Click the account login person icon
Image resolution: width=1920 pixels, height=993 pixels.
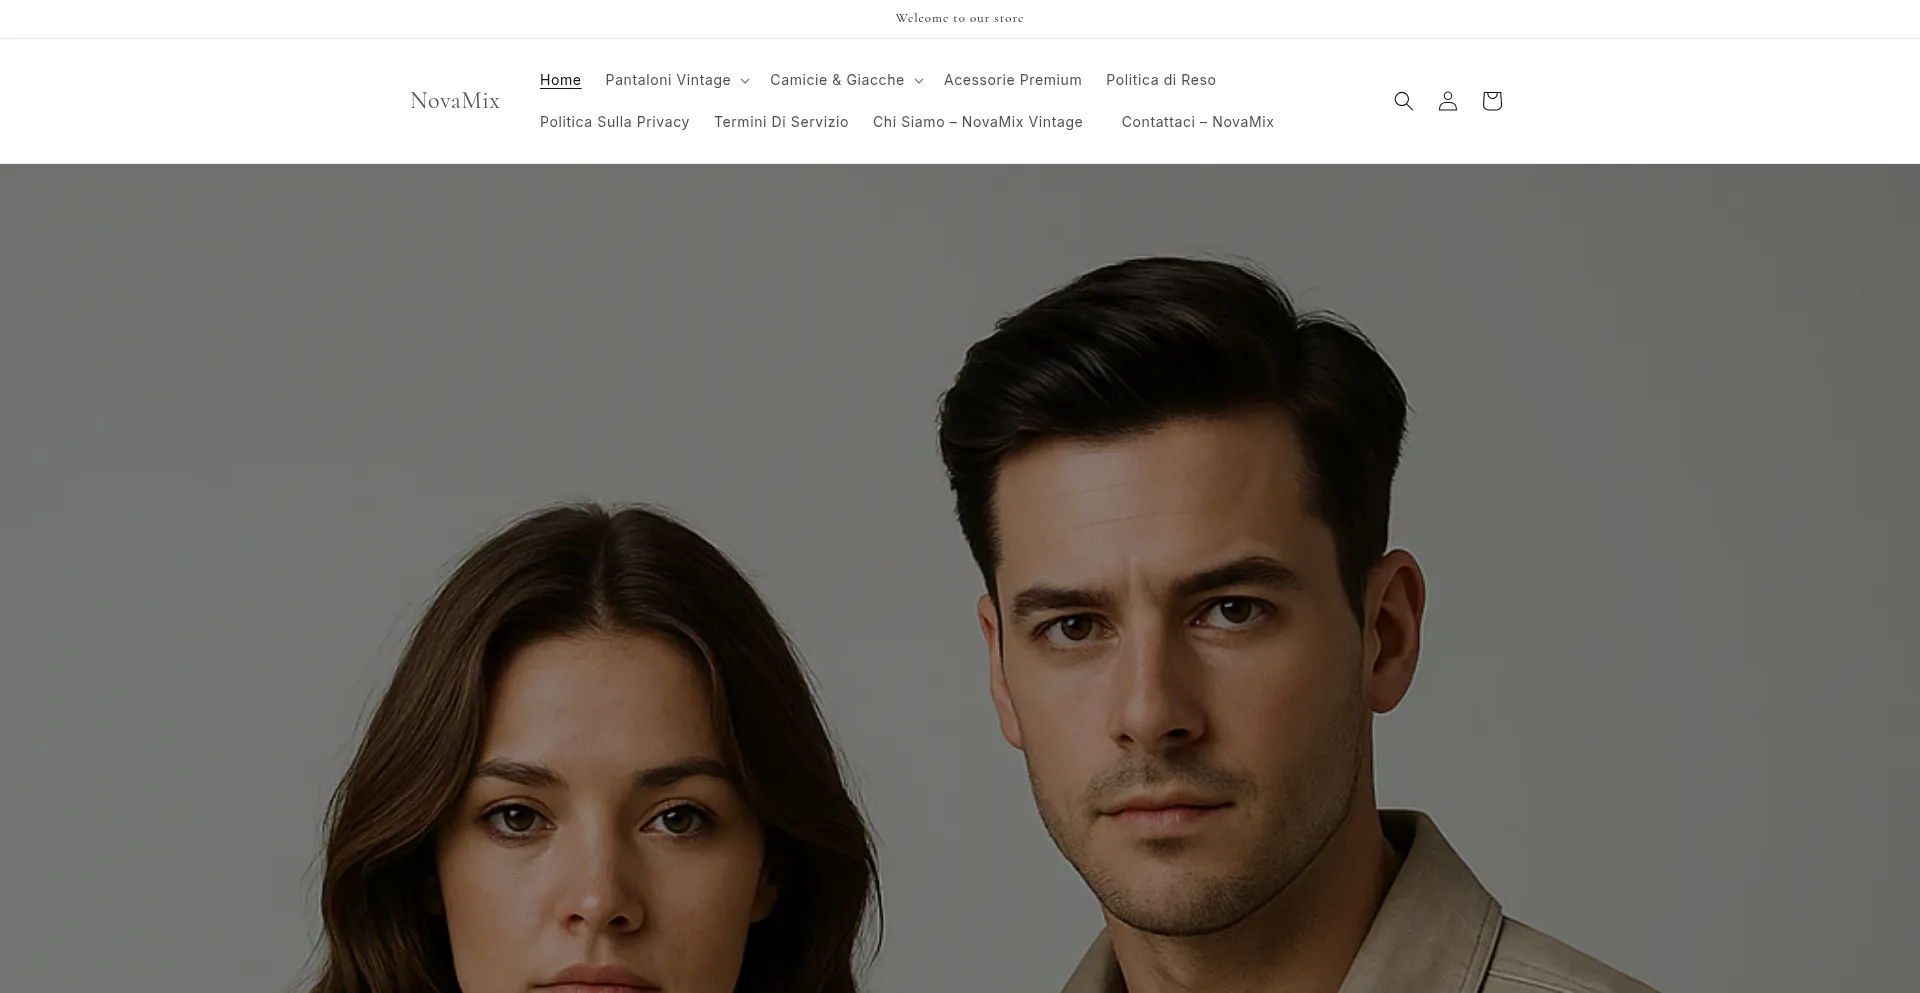(x=1447, y=101)
